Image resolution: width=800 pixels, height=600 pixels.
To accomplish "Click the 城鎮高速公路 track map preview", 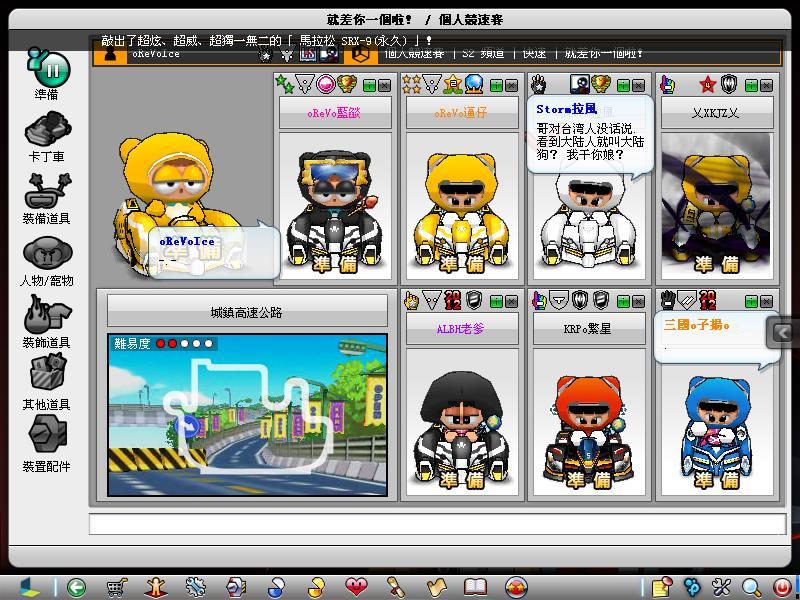I will tap(247, 415).
